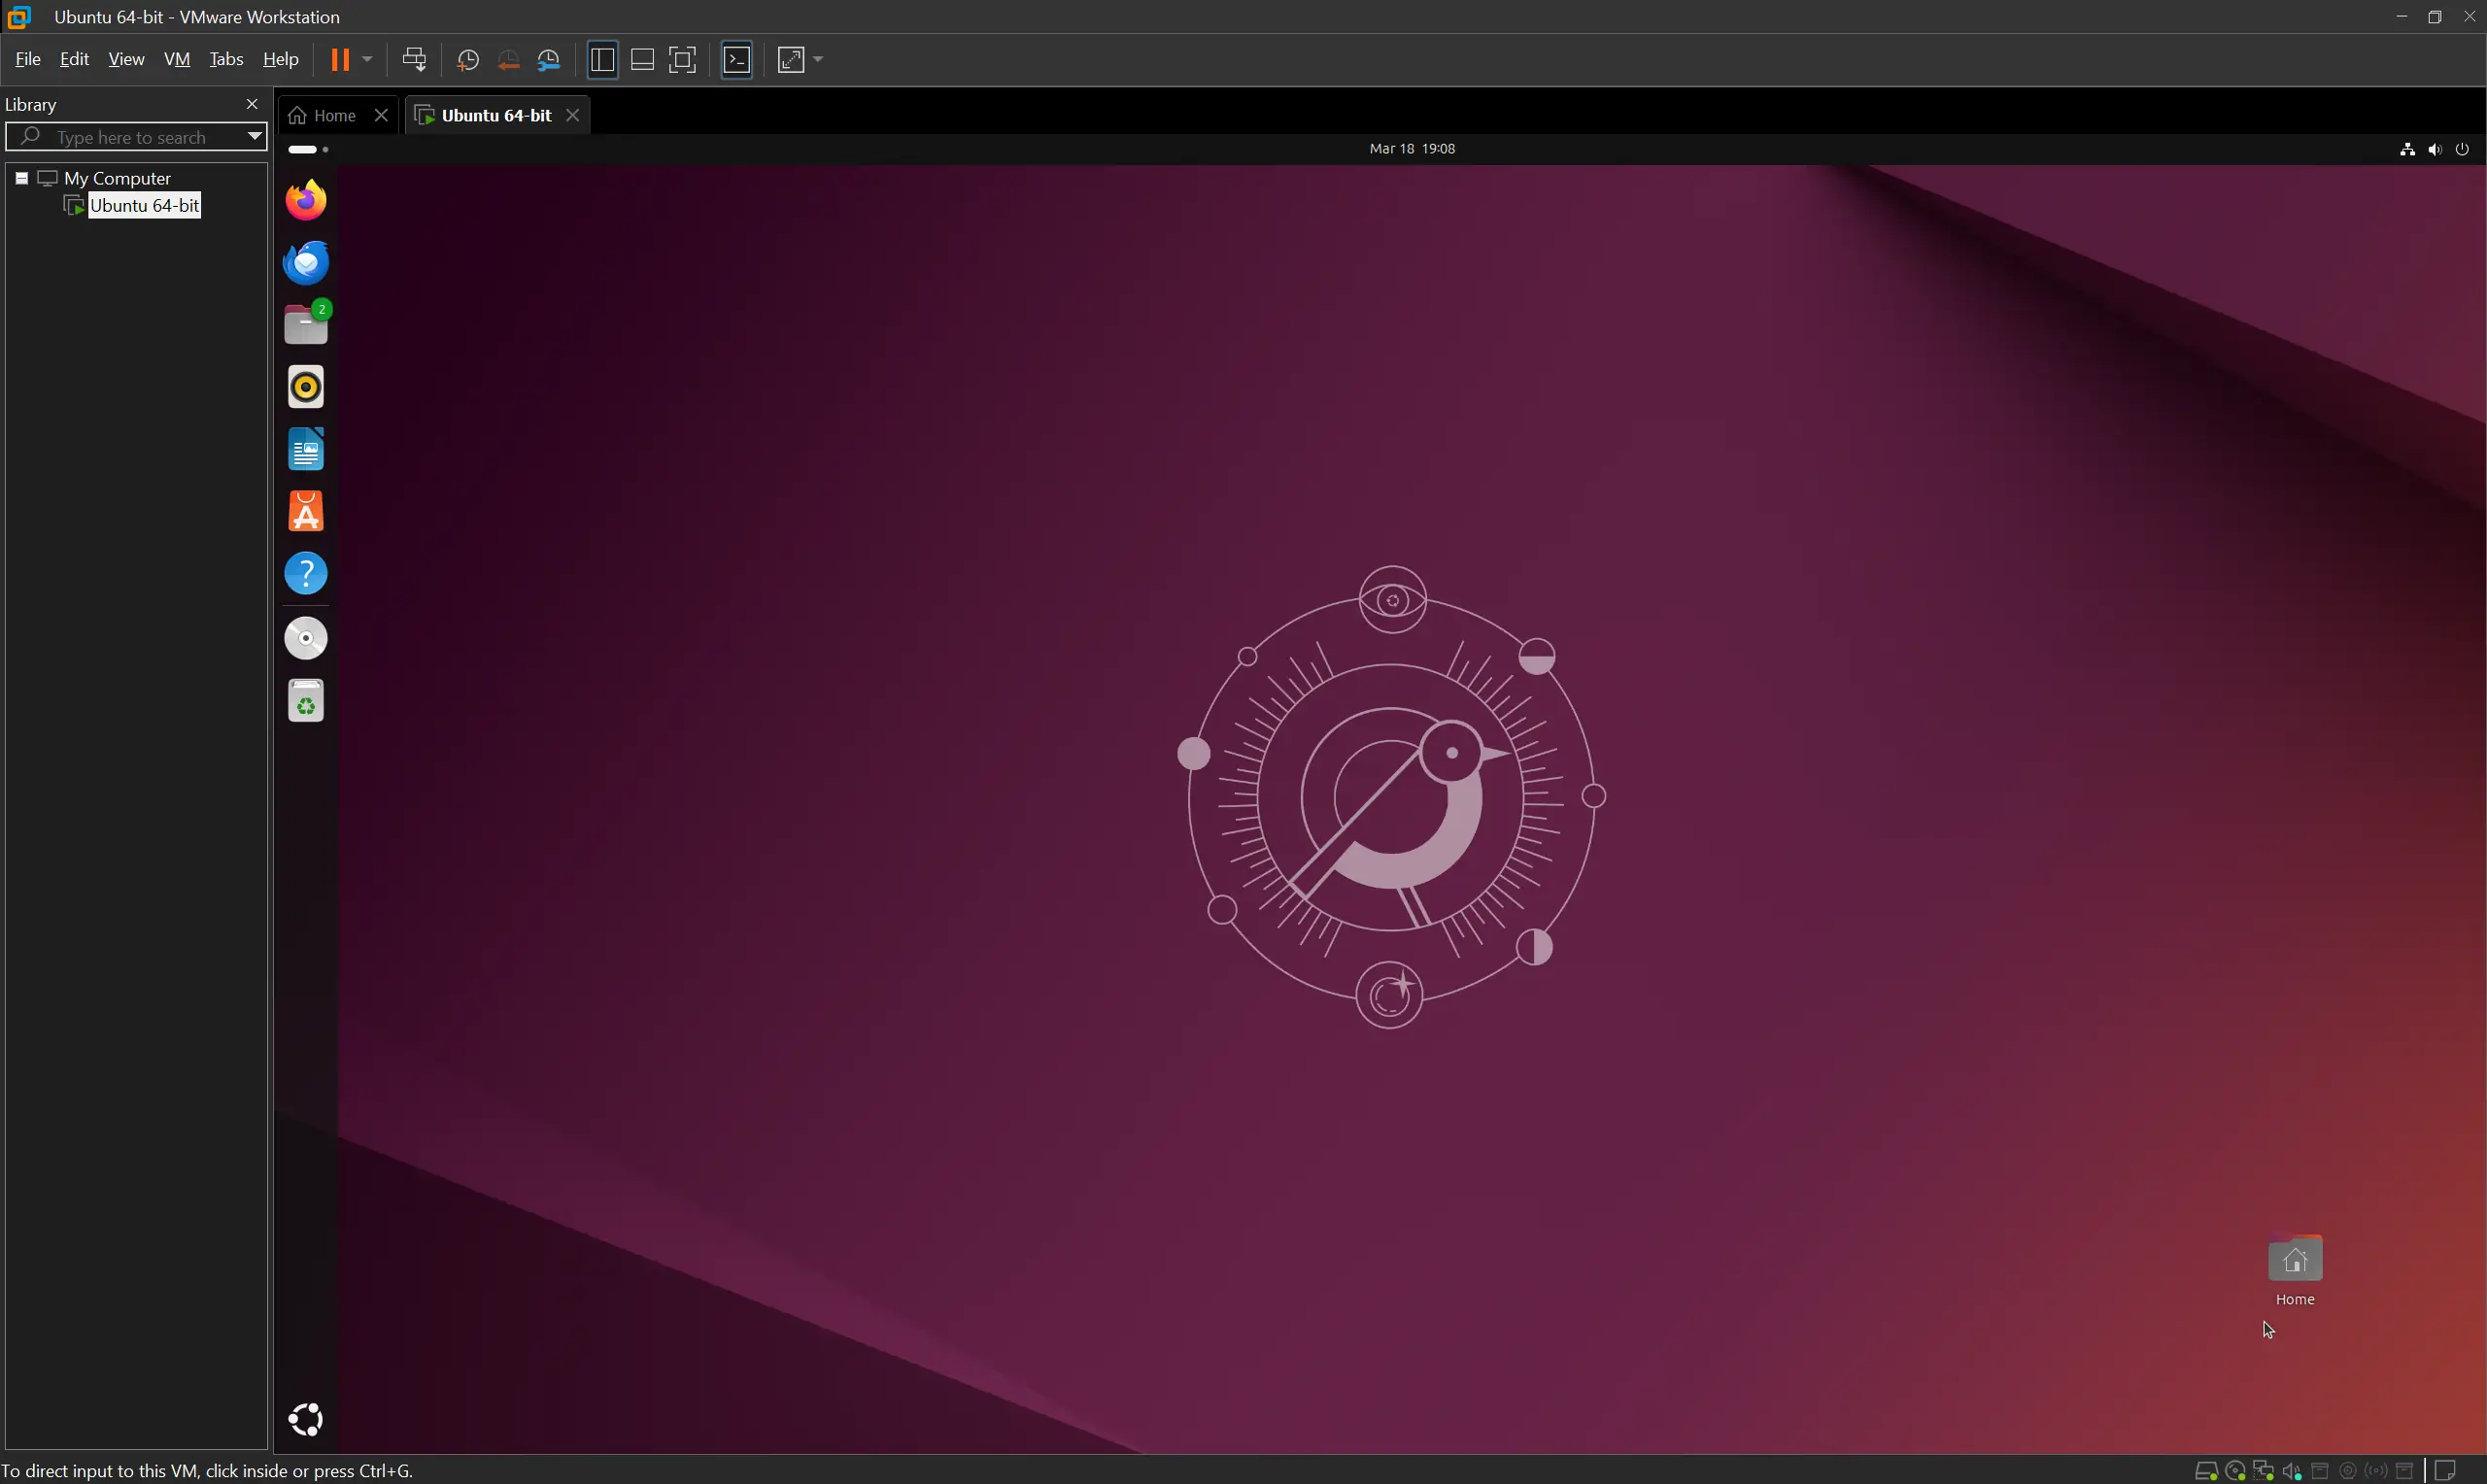Expand the library search filter dropdown
Image resolution: width=2487 pixels, height=1484 pixels.
(254, 136)
